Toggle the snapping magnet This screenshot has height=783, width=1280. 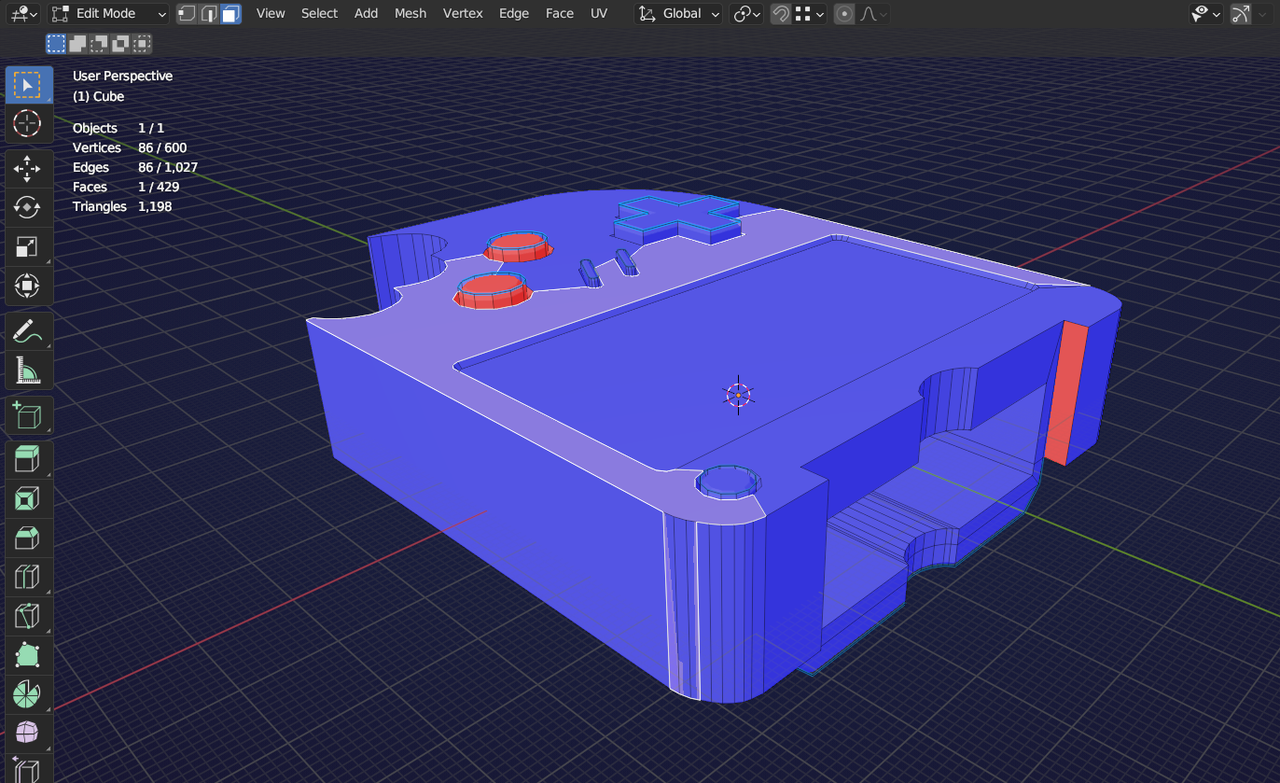click(780, 14)
